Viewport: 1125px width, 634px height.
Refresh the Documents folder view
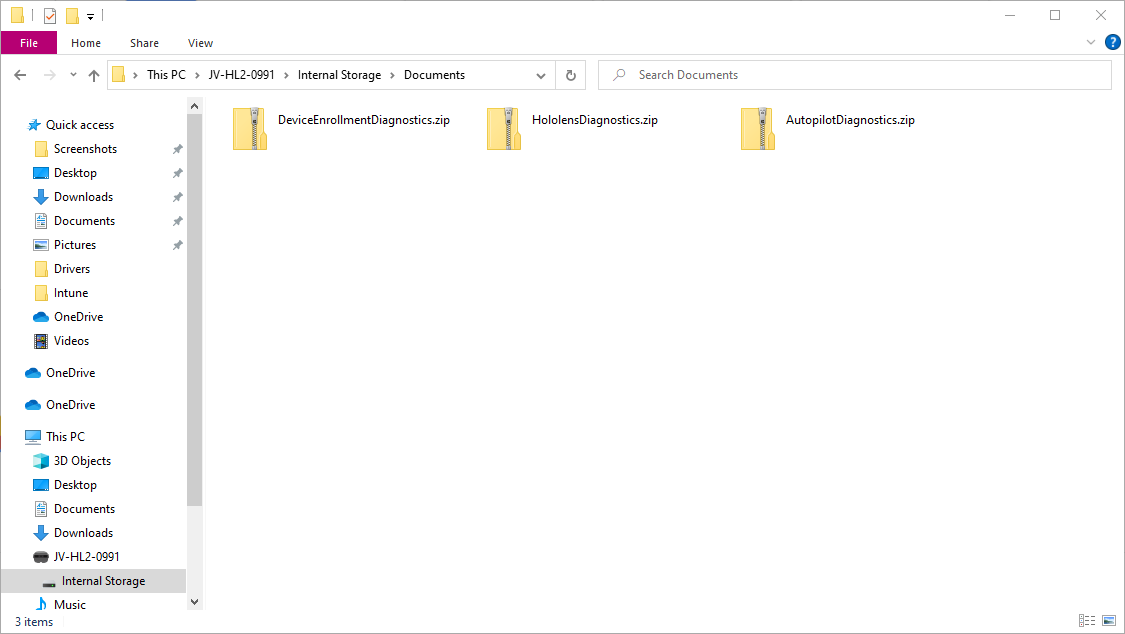tap(571, 75)
